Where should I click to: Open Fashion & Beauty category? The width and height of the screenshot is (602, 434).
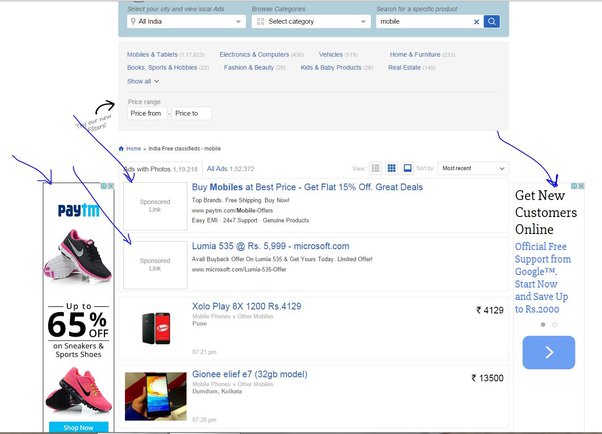pos(249,68)
